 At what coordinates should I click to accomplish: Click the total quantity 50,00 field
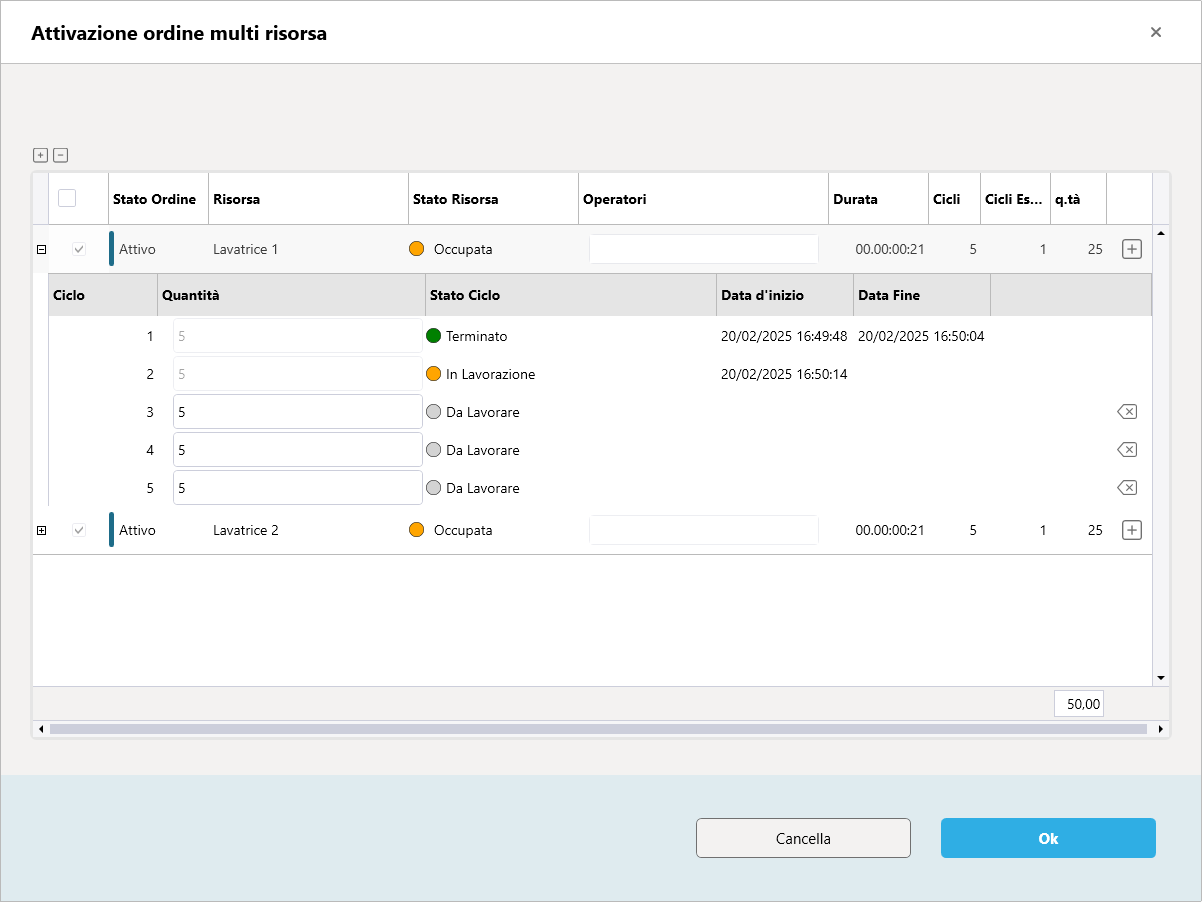coord(1079,703)
